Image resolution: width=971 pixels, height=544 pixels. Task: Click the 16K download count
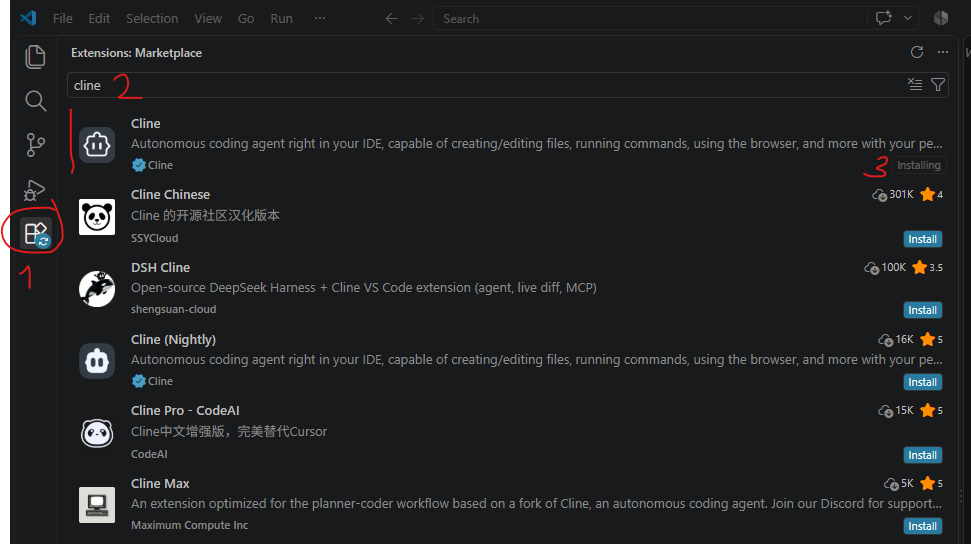(896, 340)
